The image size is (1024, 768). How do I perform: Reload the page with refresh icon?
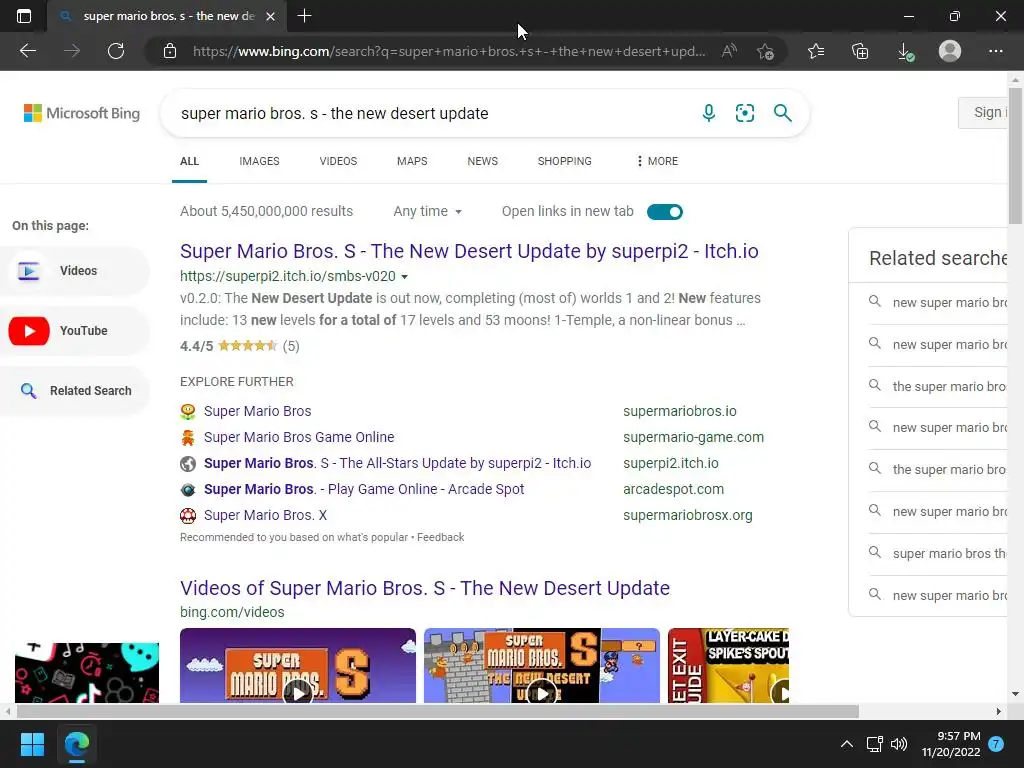point(116,51)
